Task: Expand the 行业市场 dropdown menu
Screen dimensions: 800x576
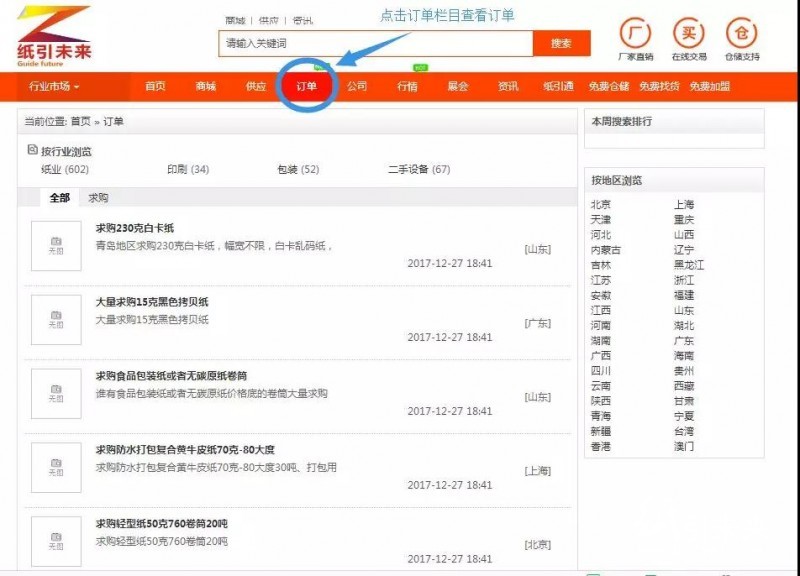Action: (54, 86)
